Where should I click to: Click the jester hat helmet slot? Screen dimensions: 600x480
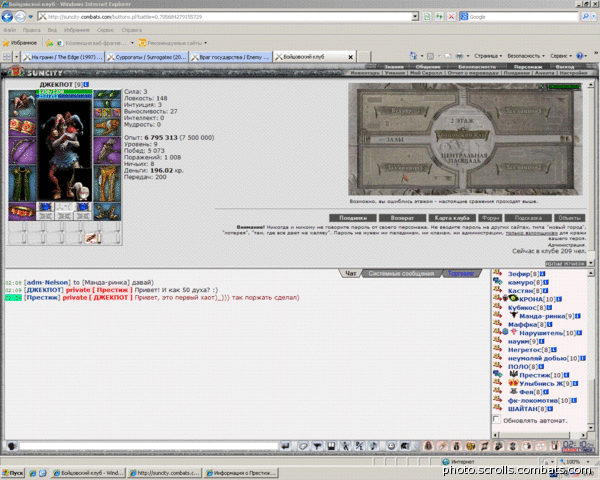[22, 104]
